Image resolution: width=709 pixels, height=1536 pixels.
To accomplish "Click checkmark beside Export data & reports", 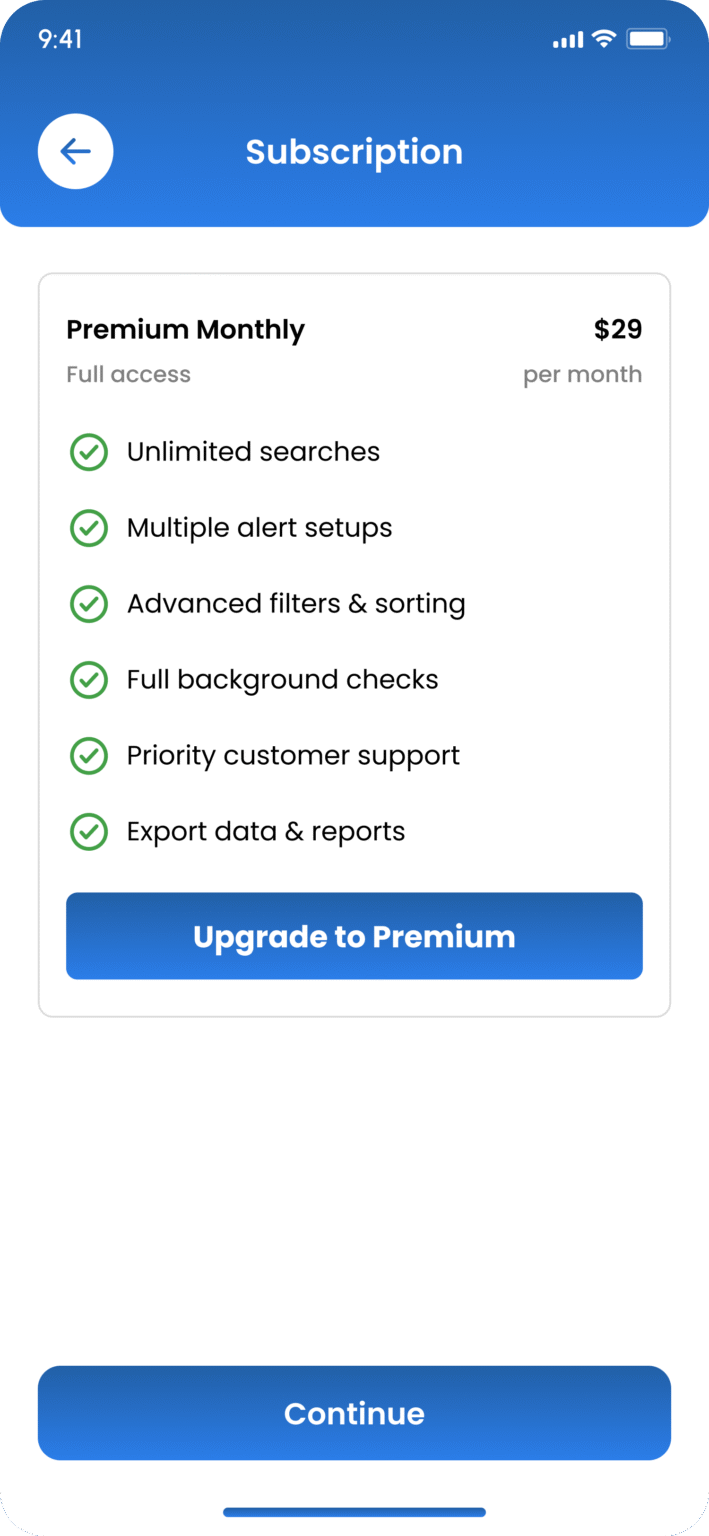I will click(89, 832).
